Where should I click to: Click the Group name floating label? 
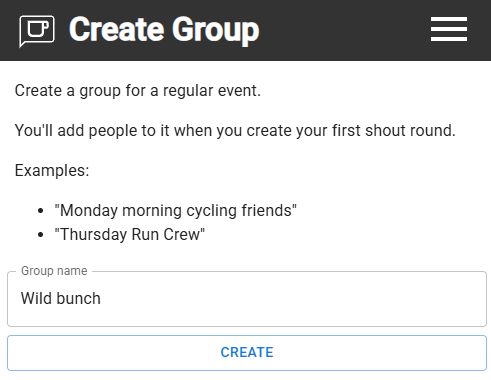point(54,271)
